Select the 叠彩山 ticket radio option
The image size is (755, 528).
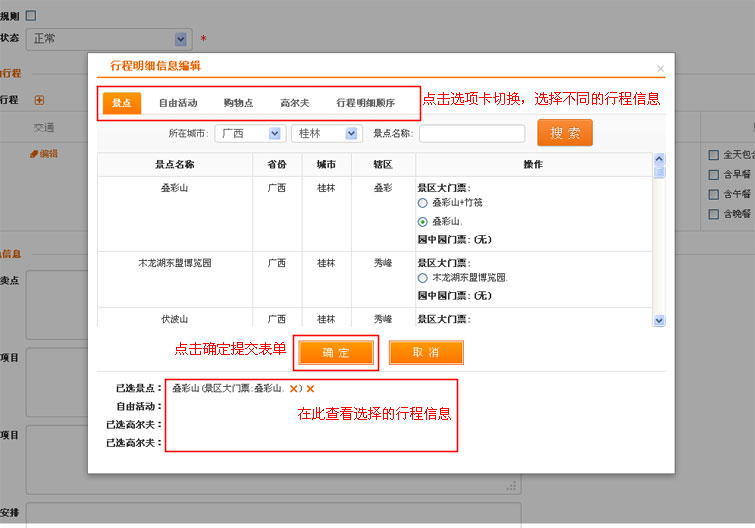coord(423,221)
